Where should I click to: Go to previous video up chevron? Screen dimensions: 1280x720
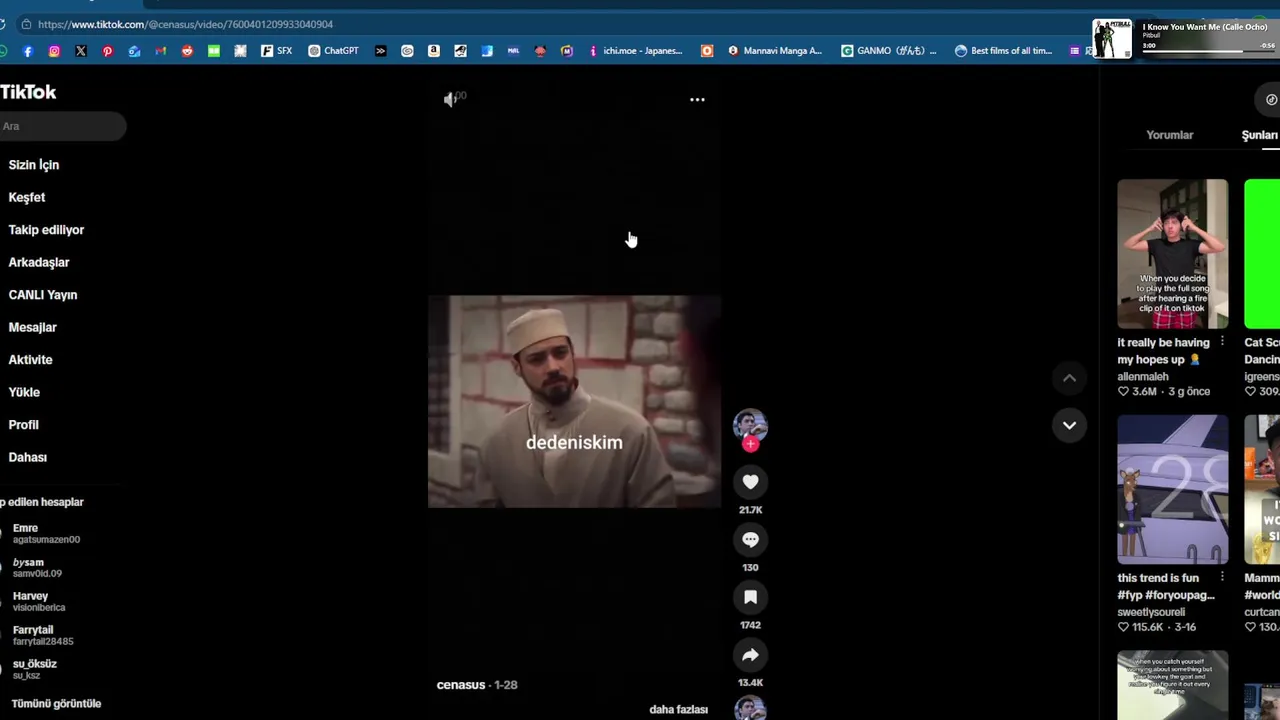(1069, 378)
